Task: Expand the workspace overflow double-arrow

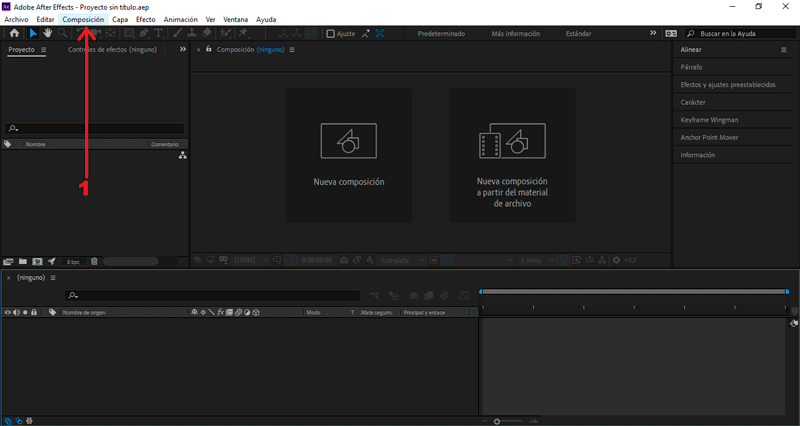Action: click(x=653, y=33)
